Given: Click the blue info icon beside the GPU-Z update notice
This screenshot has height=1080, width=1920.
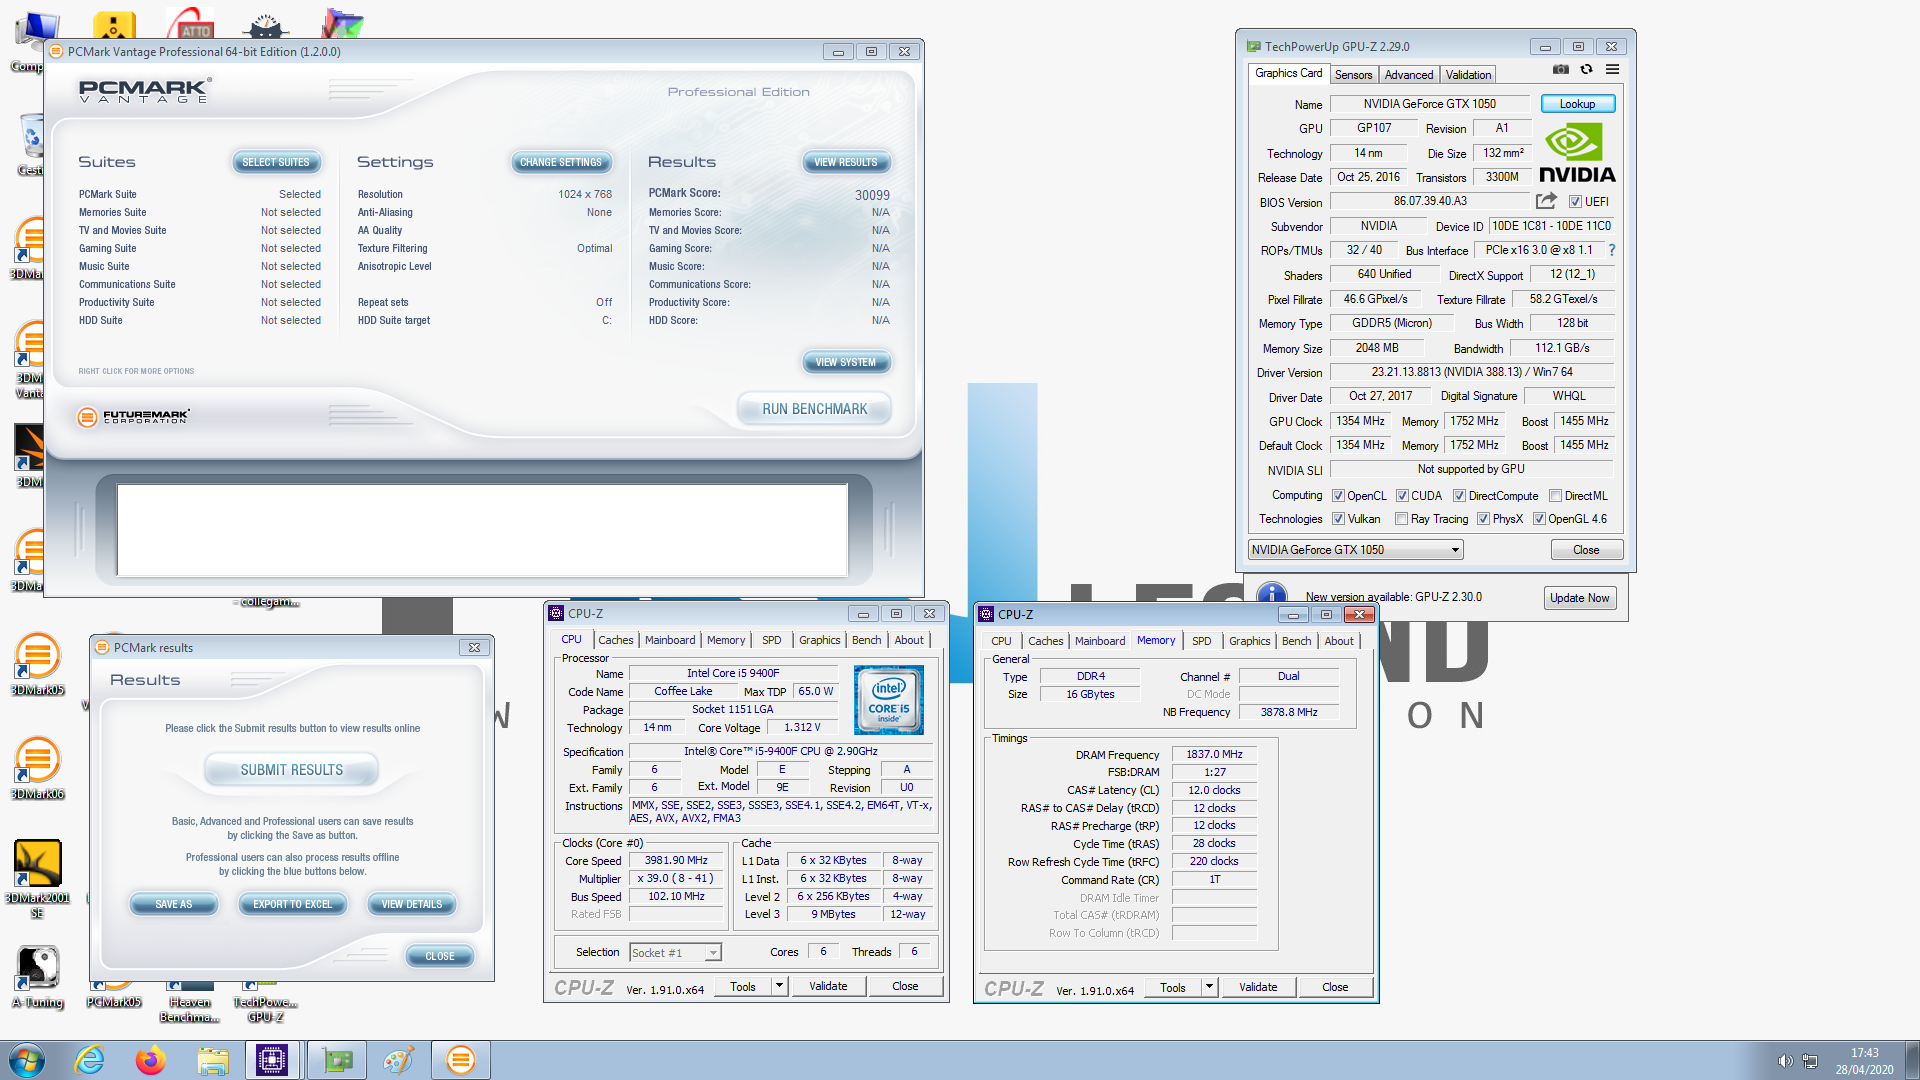Looking at the screenshot, I should click(x=1271, y=596).
